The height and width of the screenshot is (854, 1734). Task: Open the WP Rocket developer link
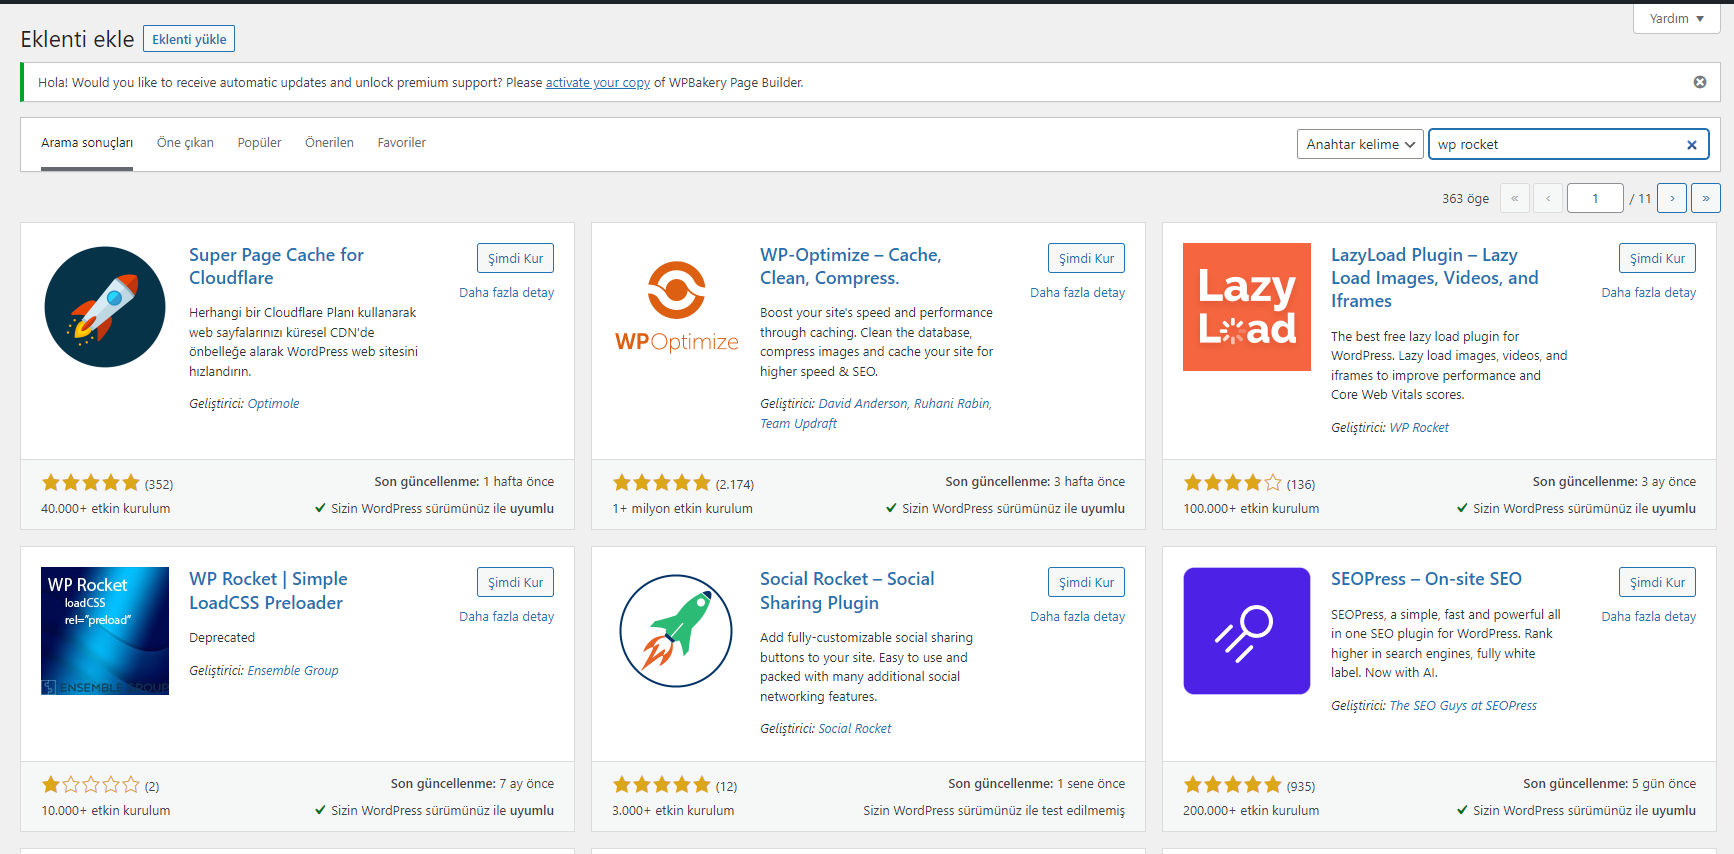pos(1419,428)
